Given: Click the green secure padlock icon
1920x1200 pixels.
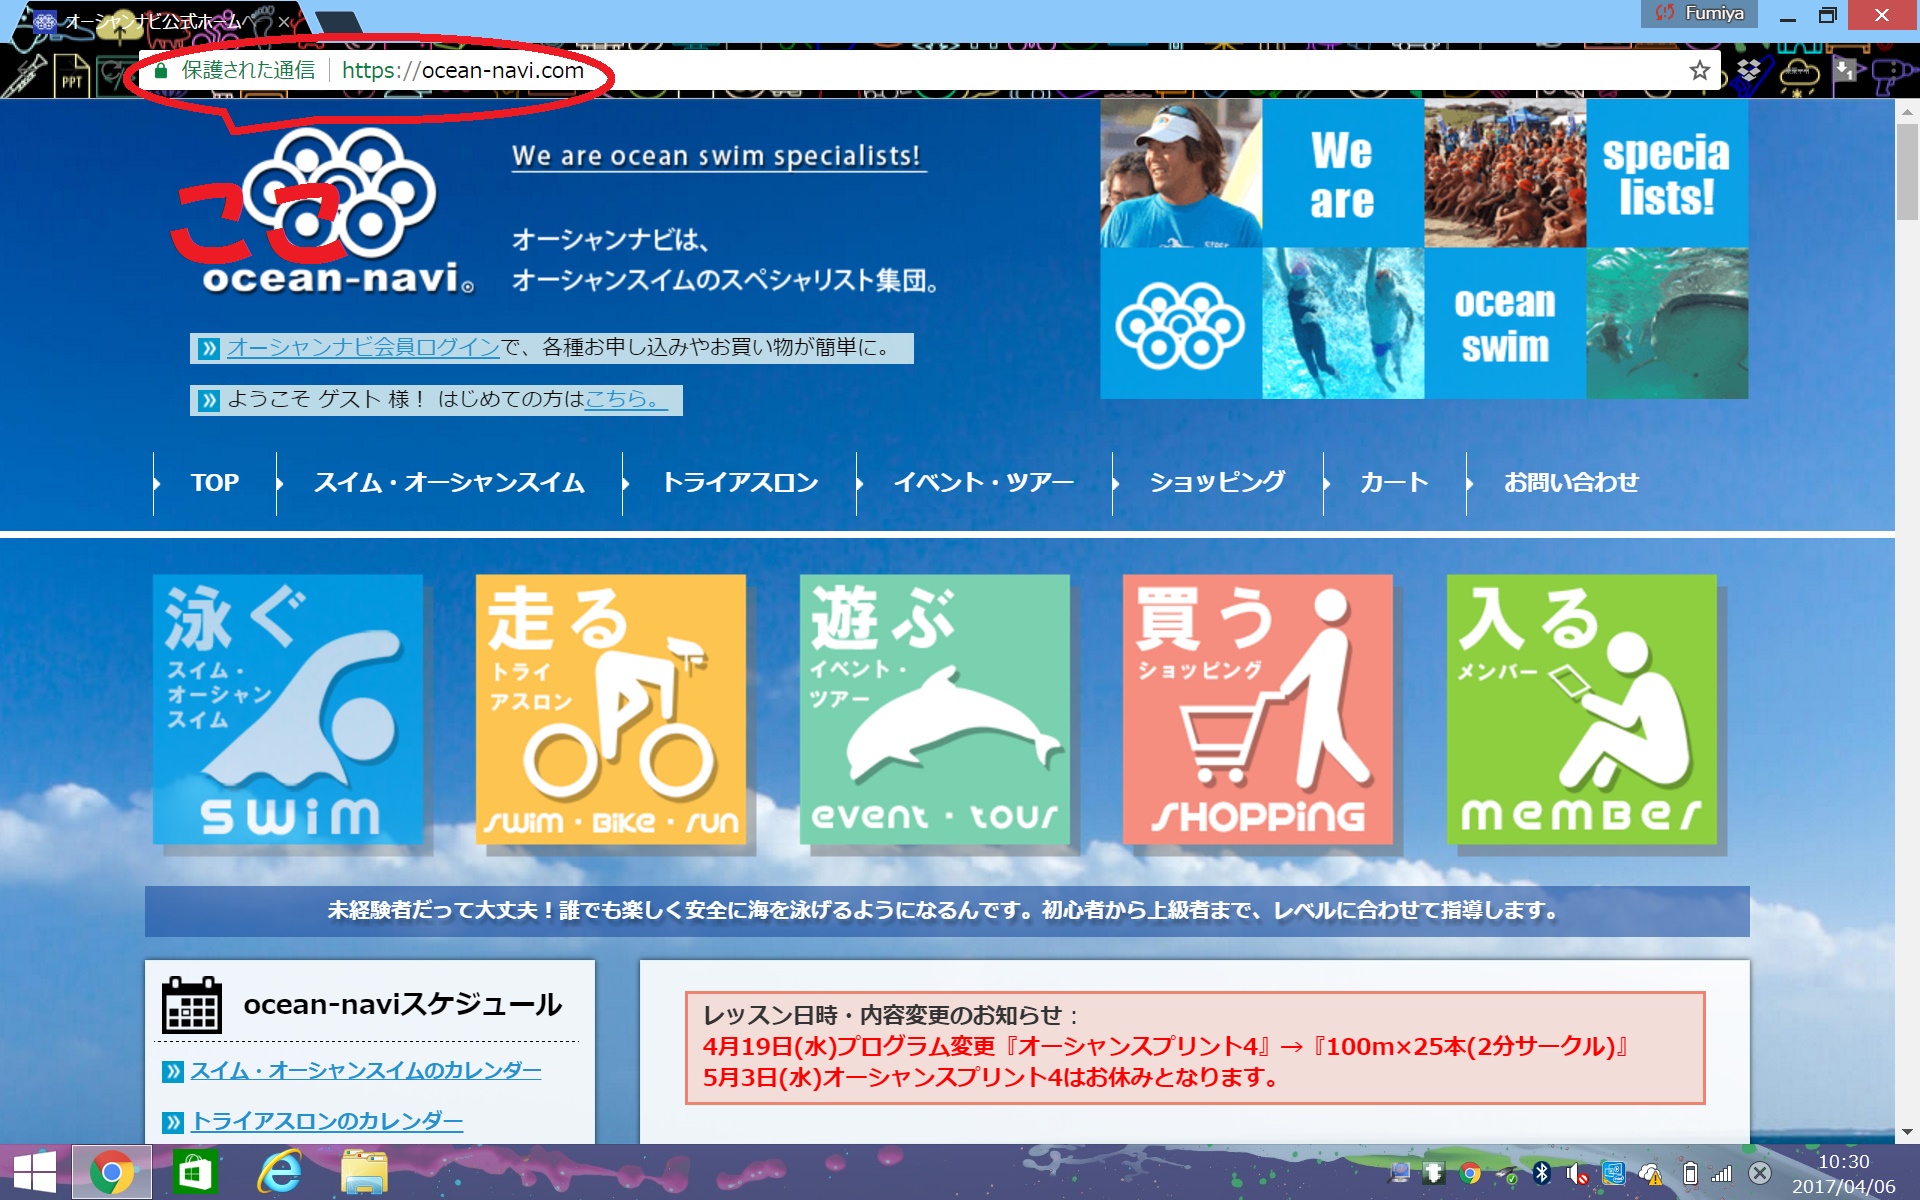Looking at the screenshot, I should click(x=161, y=70).
